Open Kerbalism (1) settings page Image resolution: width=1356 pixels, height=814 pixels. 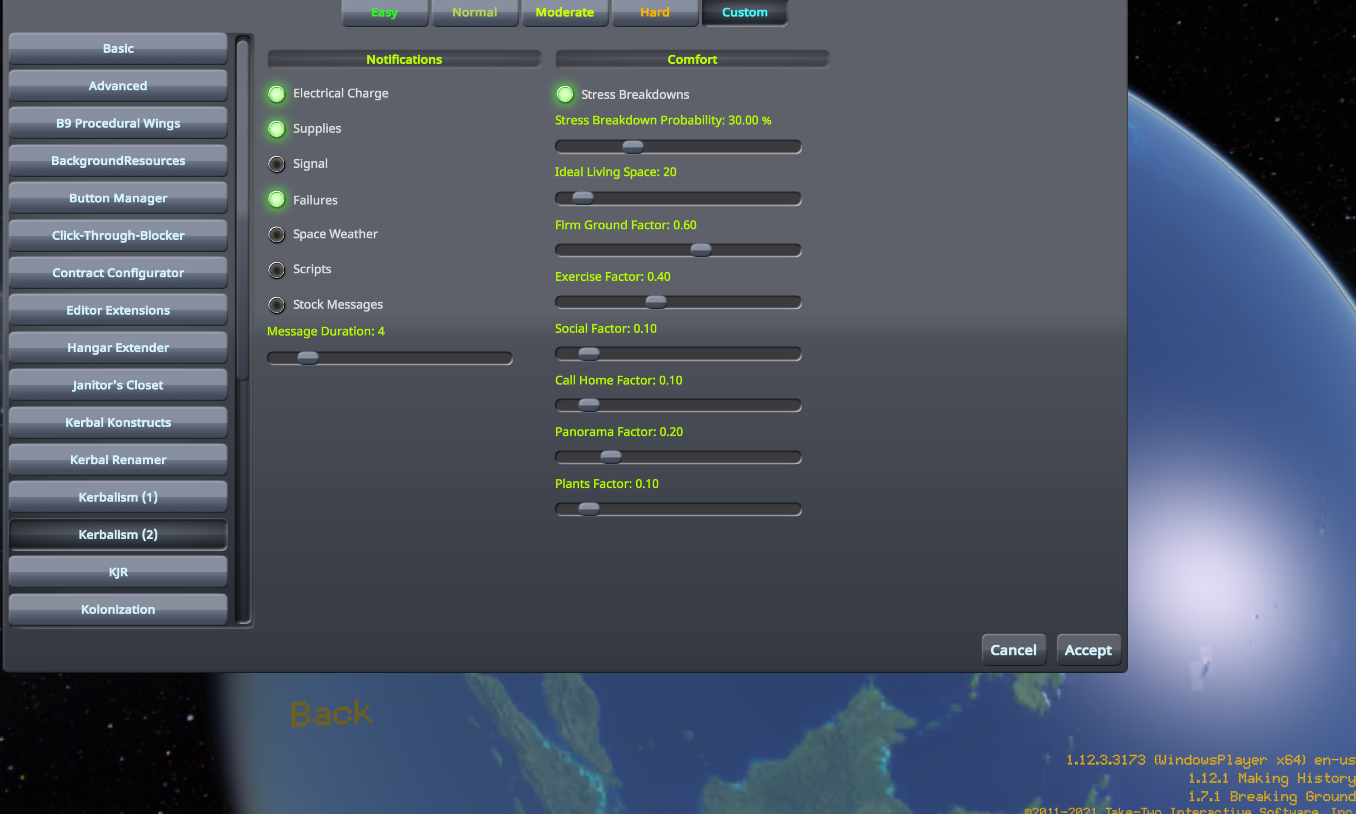(x=118, y=497)
